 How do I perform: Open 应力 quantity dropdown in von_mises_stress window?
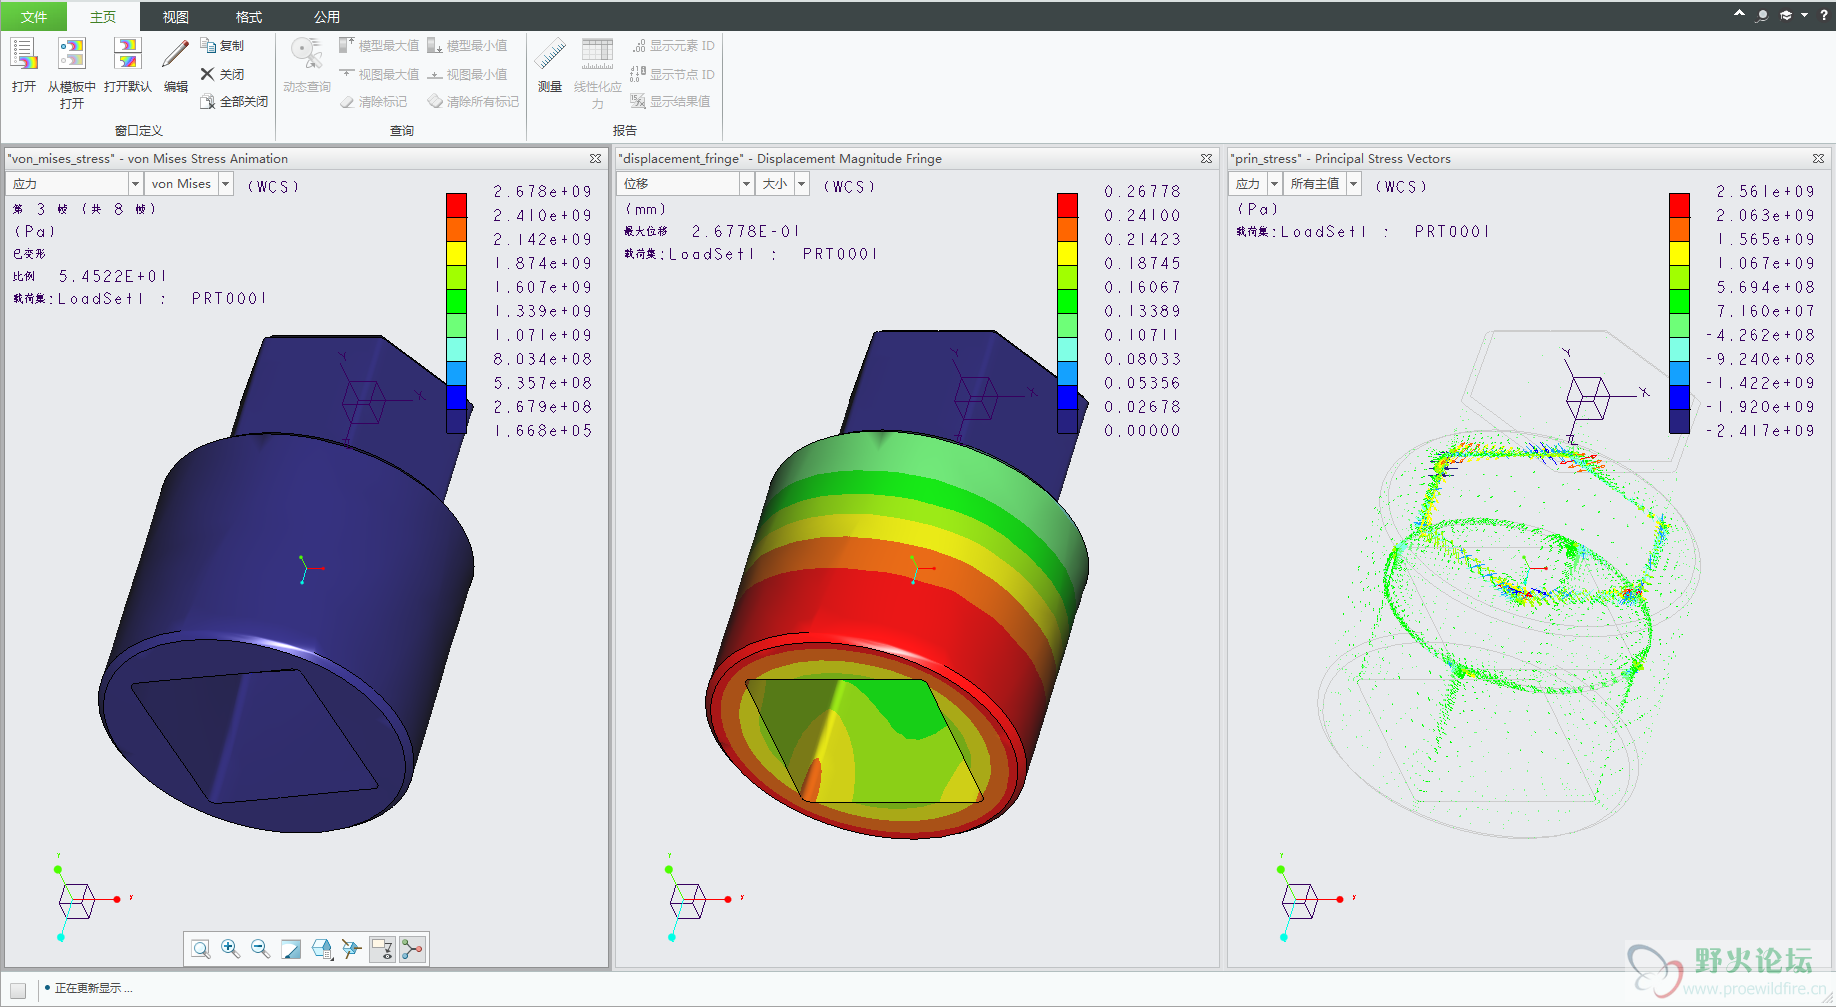135,184
